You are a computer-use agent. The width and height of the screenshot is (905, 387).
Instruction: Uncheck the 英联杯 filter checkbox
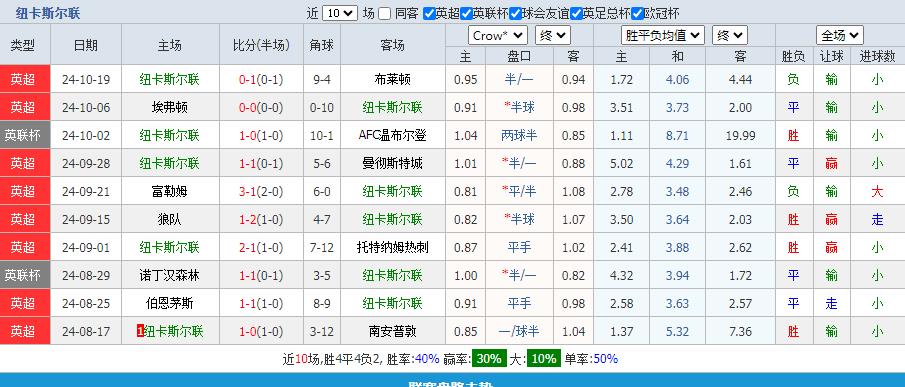click(x=466, y=14)
